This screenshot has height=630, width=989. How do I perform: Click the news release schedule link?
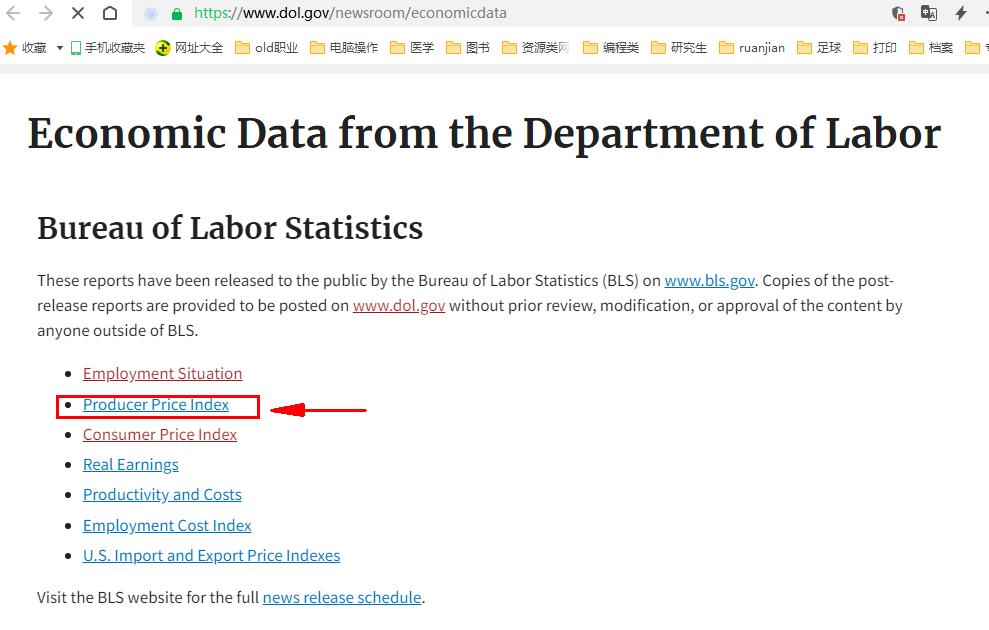[x=340, y=597]
